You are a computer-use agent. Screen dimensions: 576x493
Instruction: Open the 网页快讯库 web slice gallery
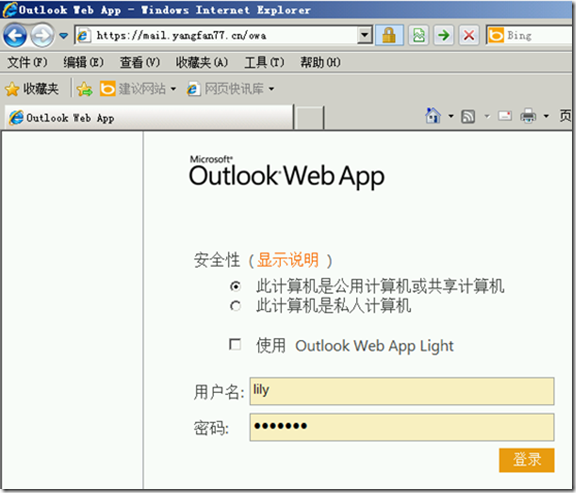click(230, 89)
